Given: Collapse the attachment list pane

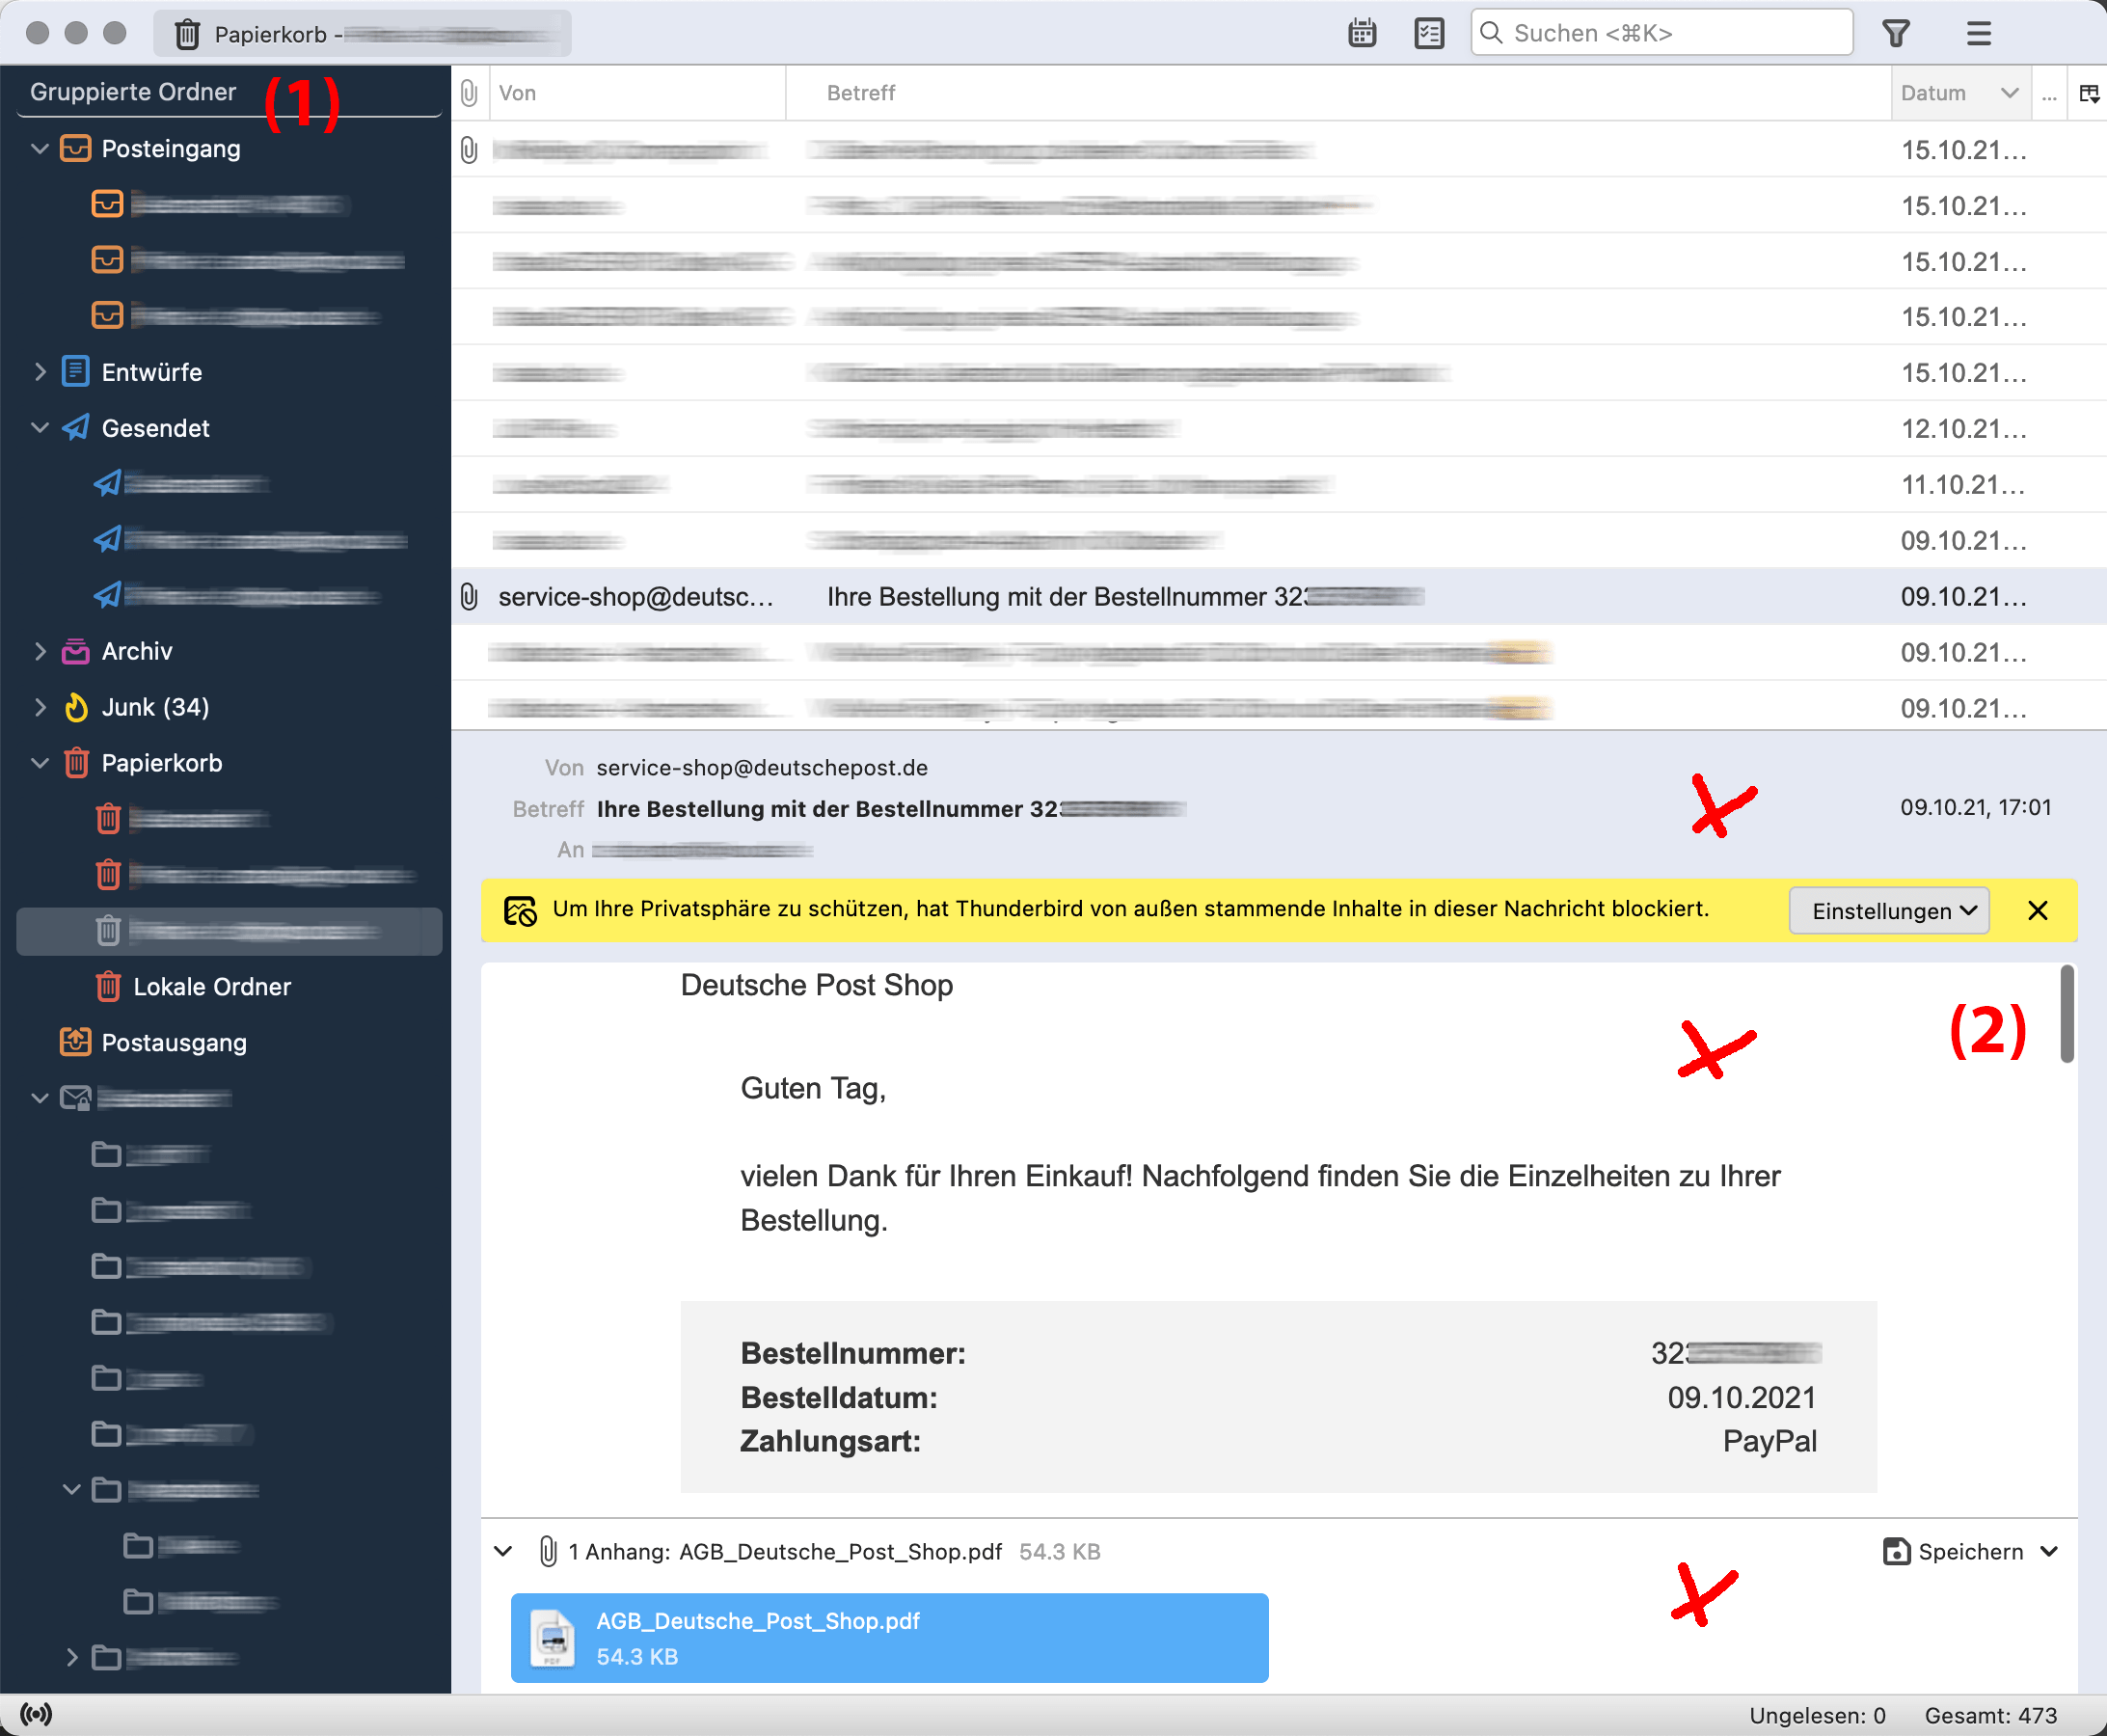Looking at the screenshot, I should [x=503, y=1551].
